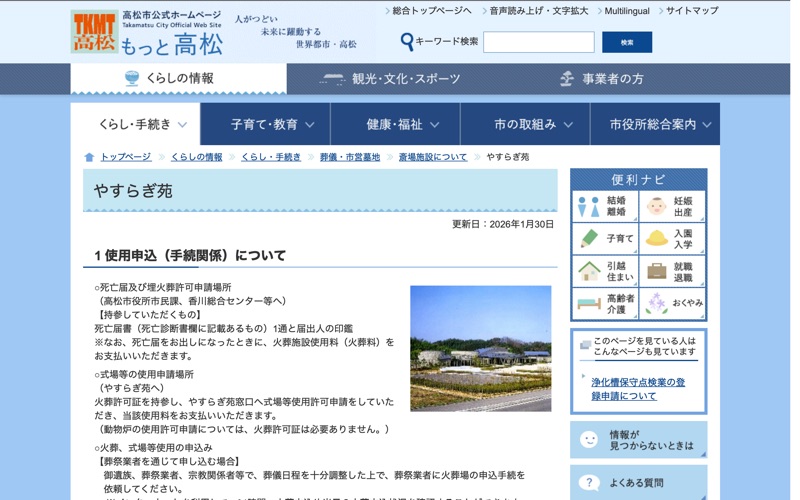800x500 pixels.
Task: Switch to the 事業者の方 tab
Action: 601,79
